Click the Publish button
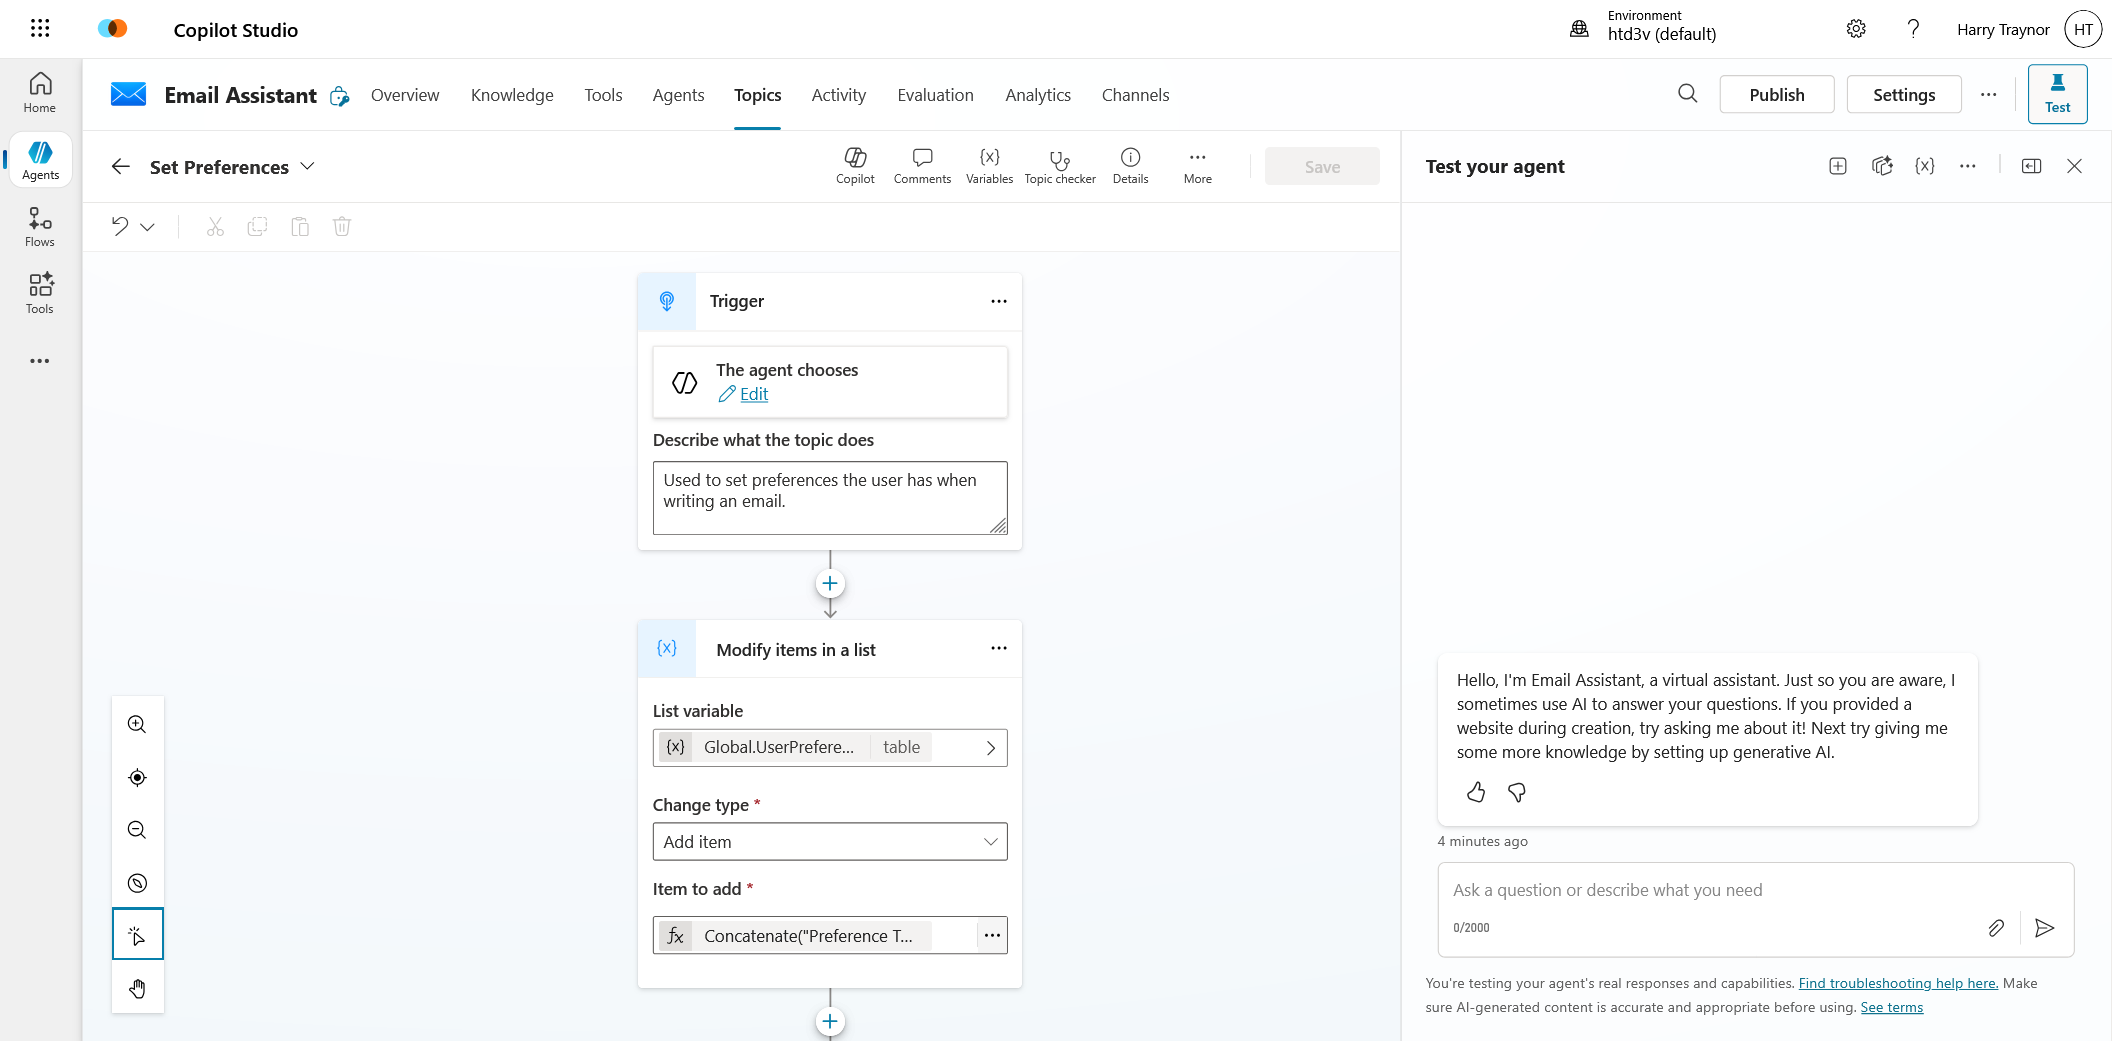 click(x=1776, y=95)
